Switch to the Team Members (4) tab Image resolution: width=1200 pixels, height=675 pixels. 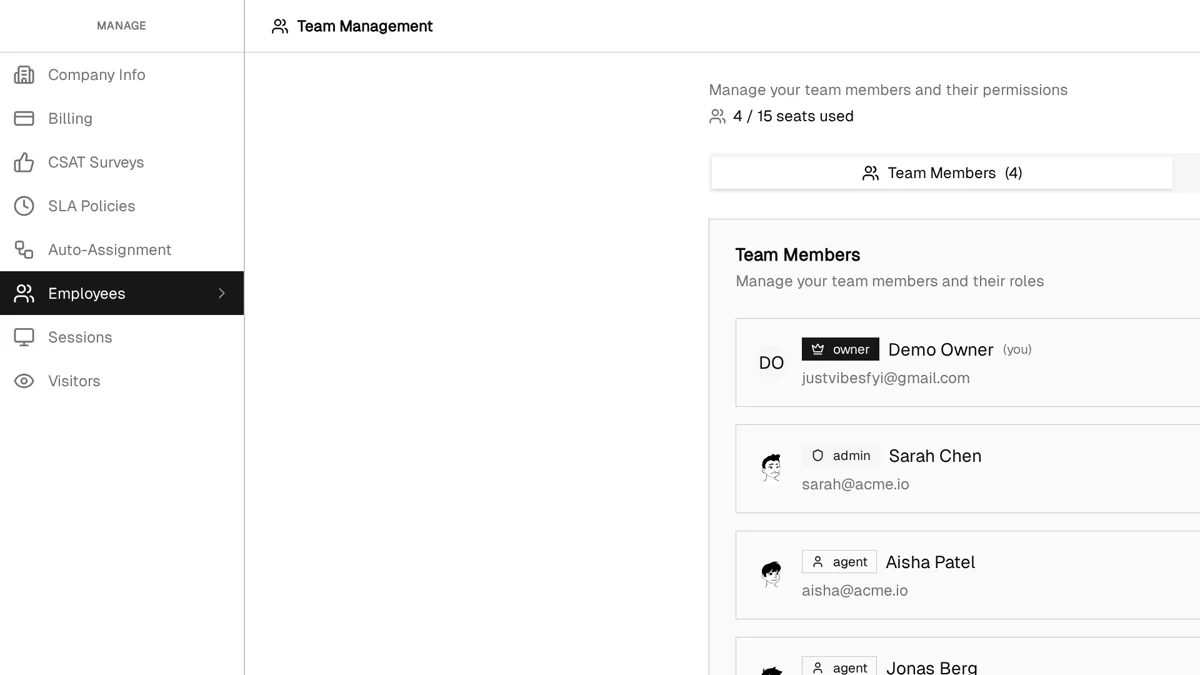(942, 173)
